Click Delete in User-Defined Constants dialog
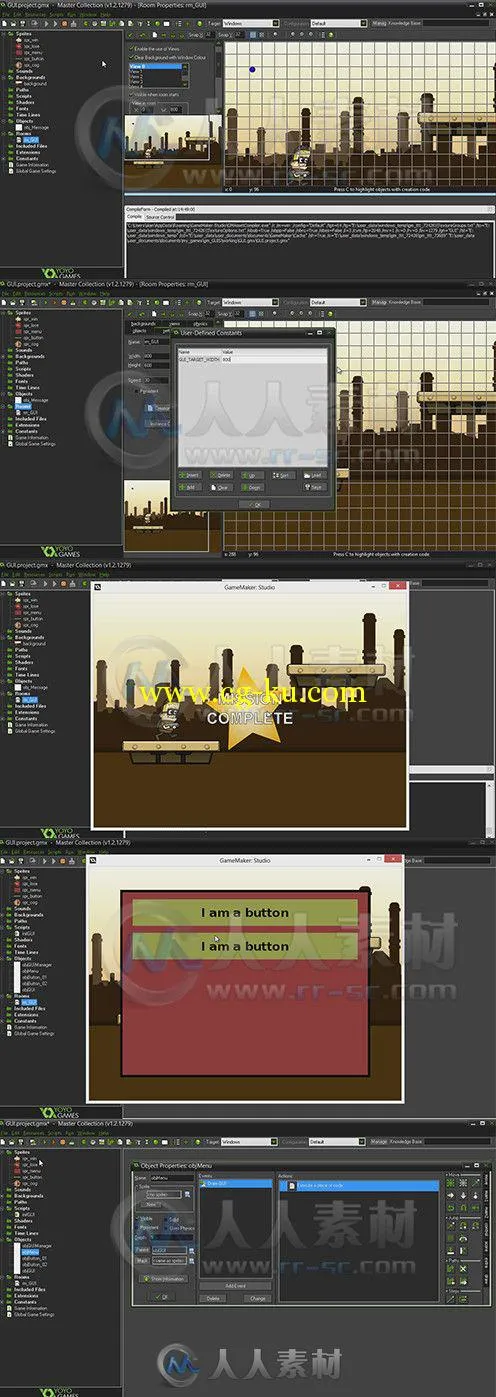This screenshot has width=496, height=1397. [x=220, y=475]
